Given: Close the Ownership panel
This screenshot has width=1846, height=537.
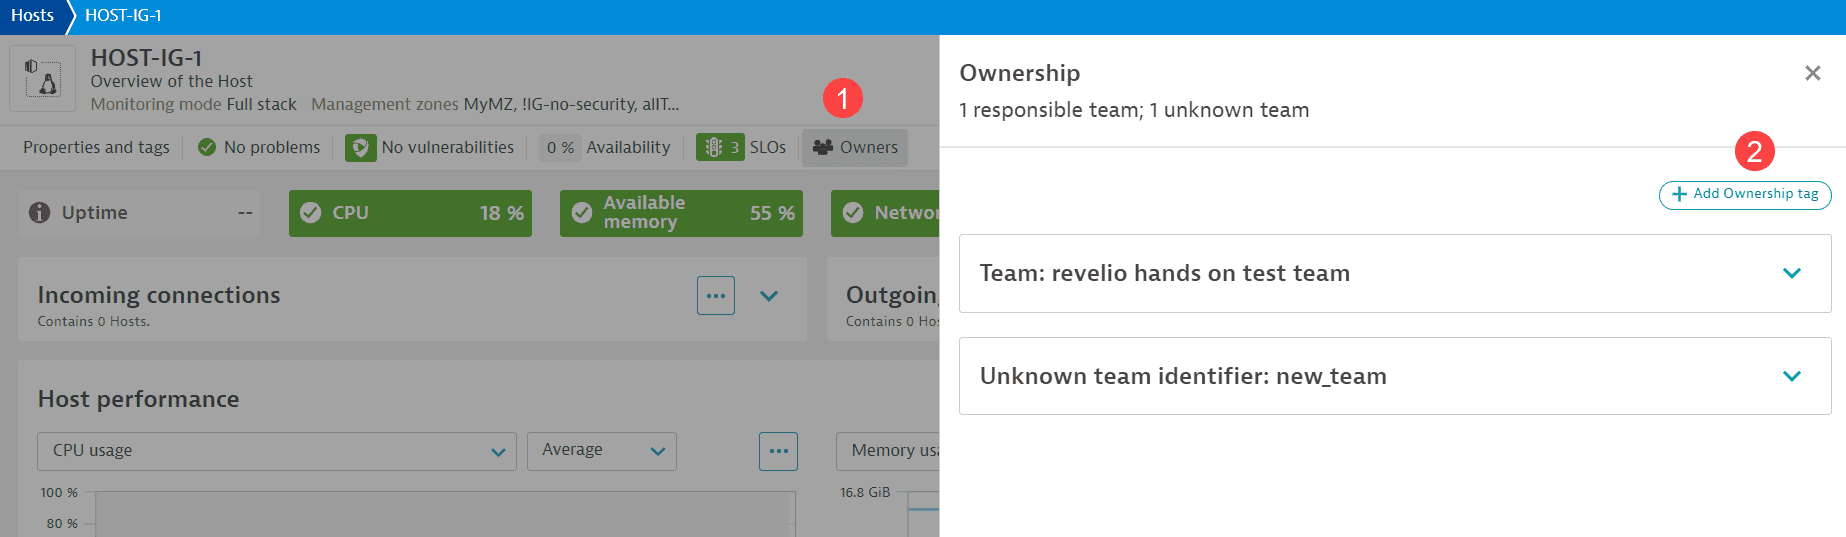Looking at the screenshot, I should point(1812,73).
